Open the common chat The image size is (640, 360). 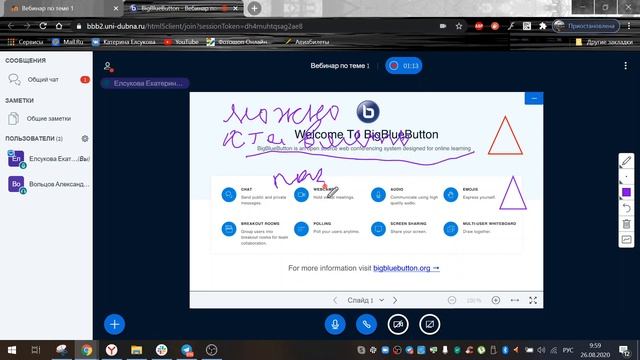[x=46, y=80]
